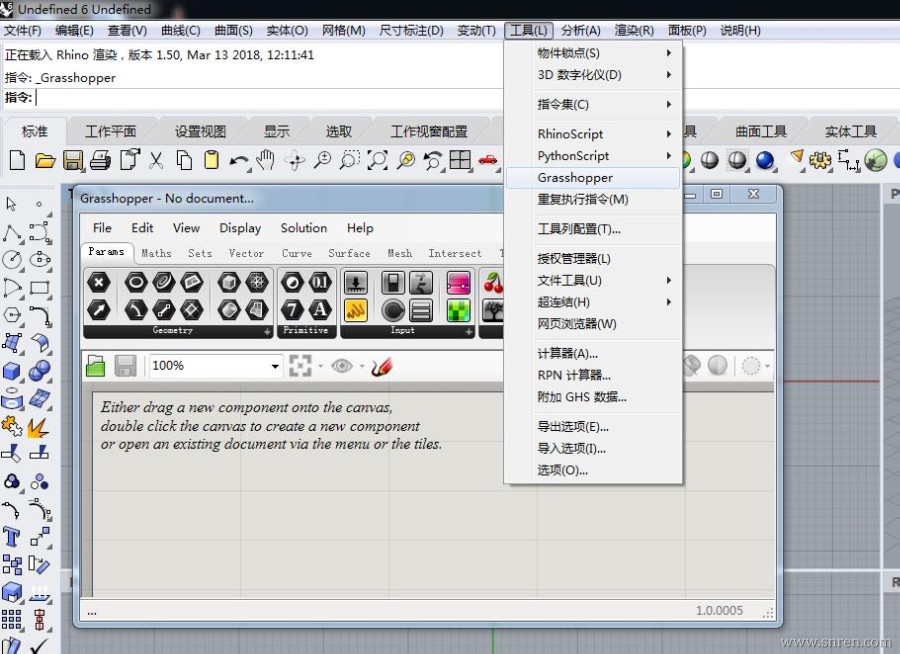The height and width of the screenshot is (654, 900).
Task: Click the Grasshopper save document icon
Action: pos(125,366)
